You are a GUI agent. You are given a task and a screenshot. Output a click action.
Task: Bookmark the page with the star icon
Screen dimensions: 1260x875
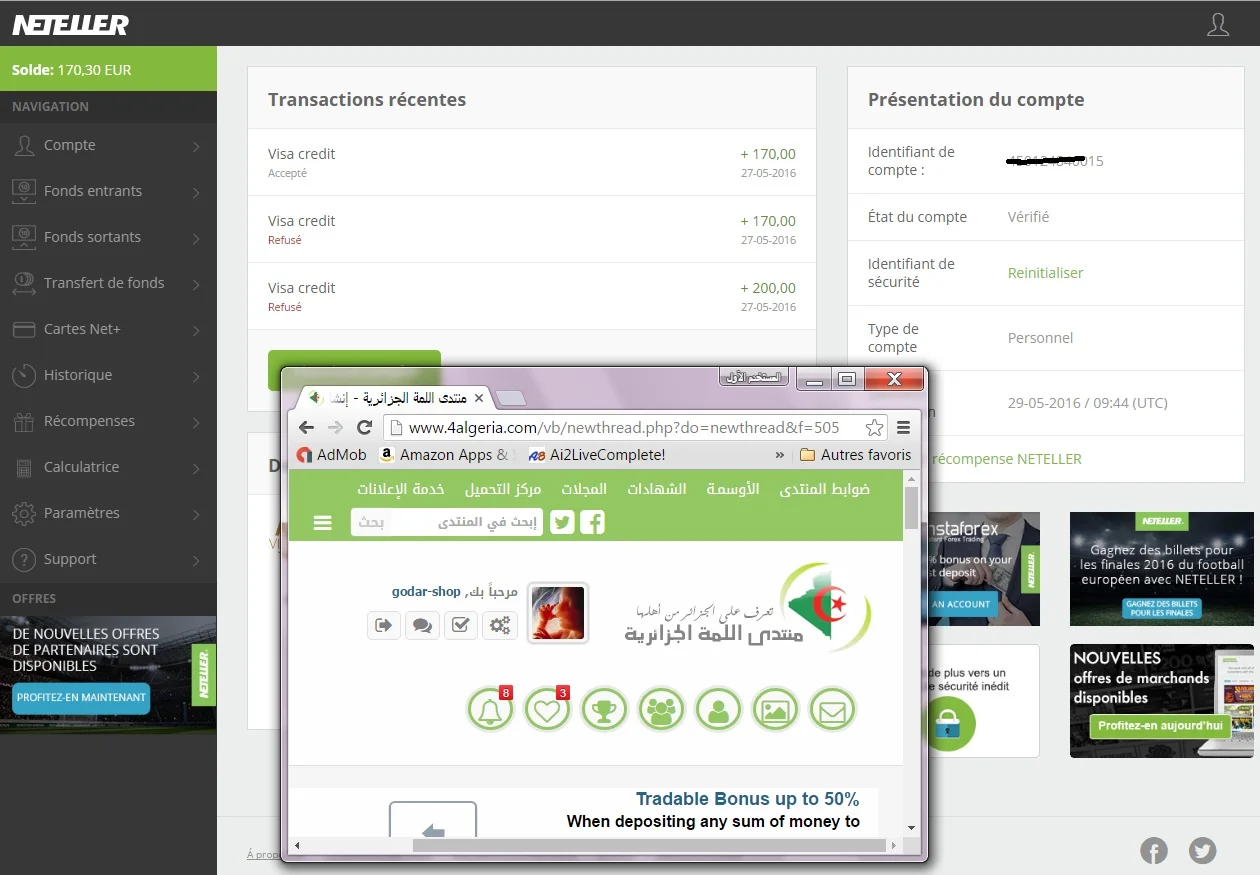874,428
